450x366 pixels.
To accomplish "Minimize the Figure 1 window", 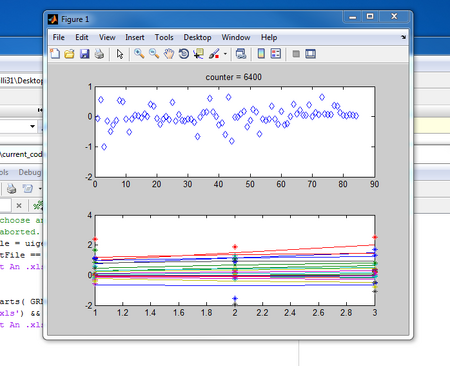I will pyautogui.click(x=353, y=17).
